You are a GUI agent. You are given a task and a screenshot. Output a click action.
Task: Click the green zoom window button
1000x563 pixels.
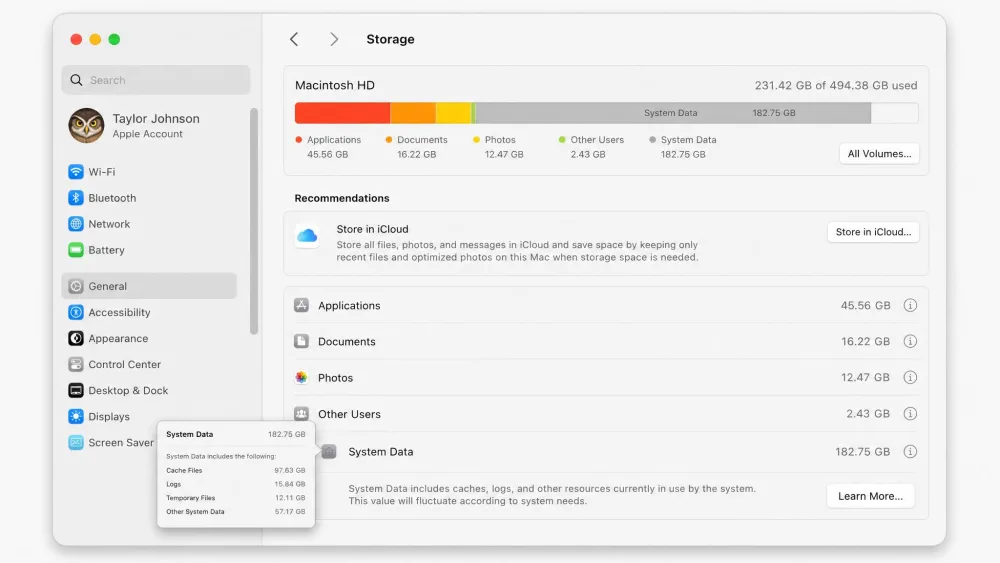(x=114, y=40)
